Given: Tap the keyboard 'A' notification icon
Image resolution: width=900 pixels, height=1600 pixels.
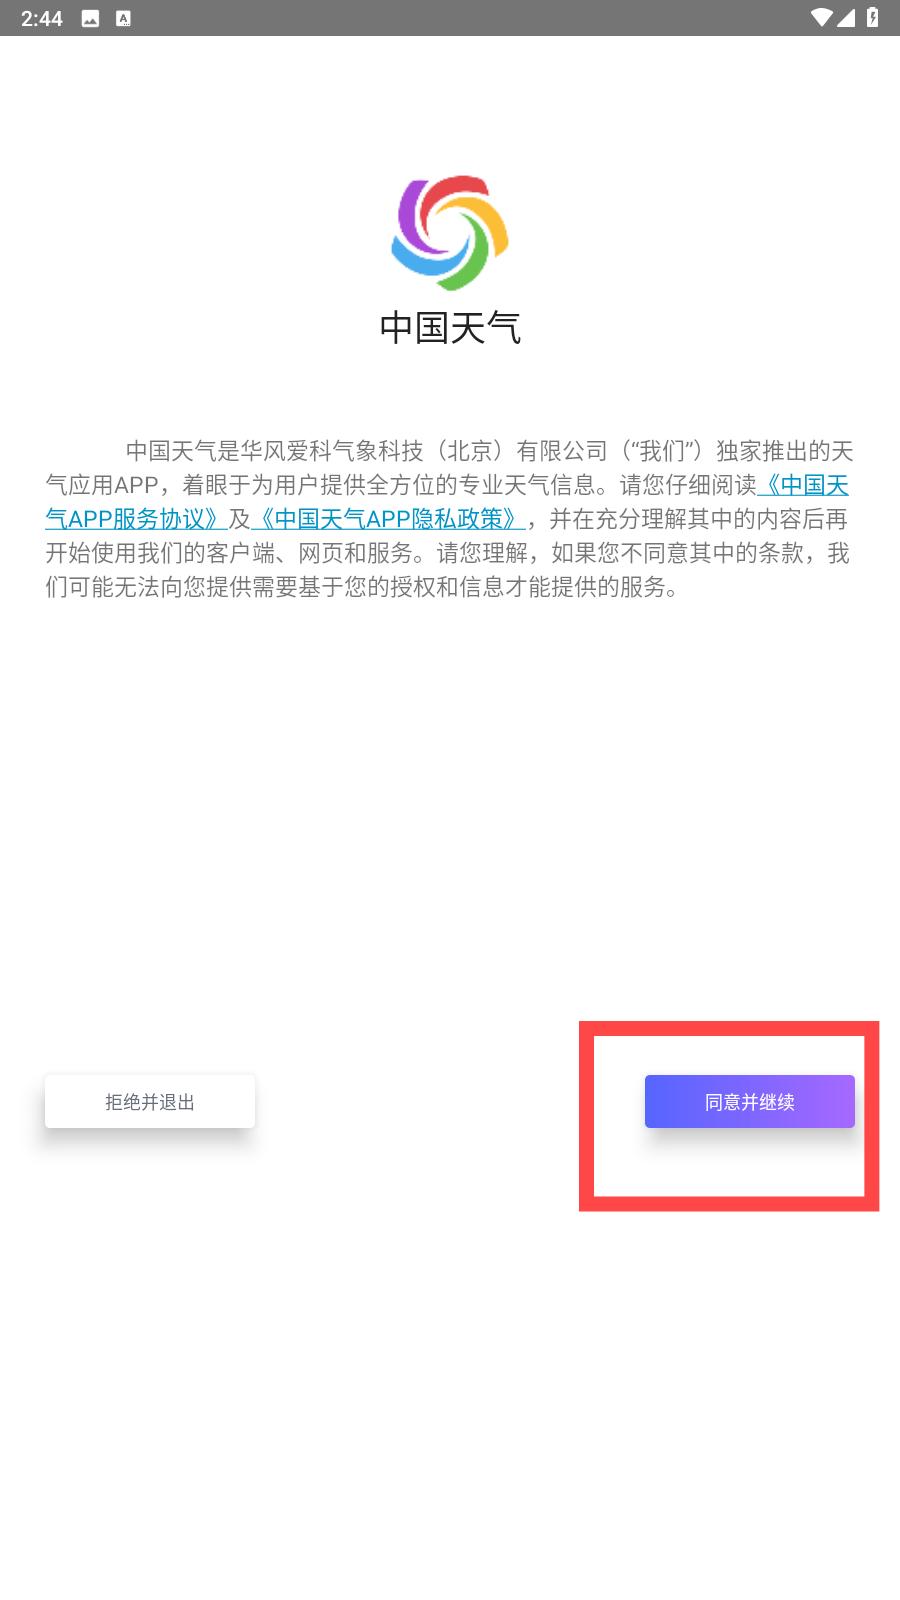Looking at the screenshot, I should (x=123, y=18).
